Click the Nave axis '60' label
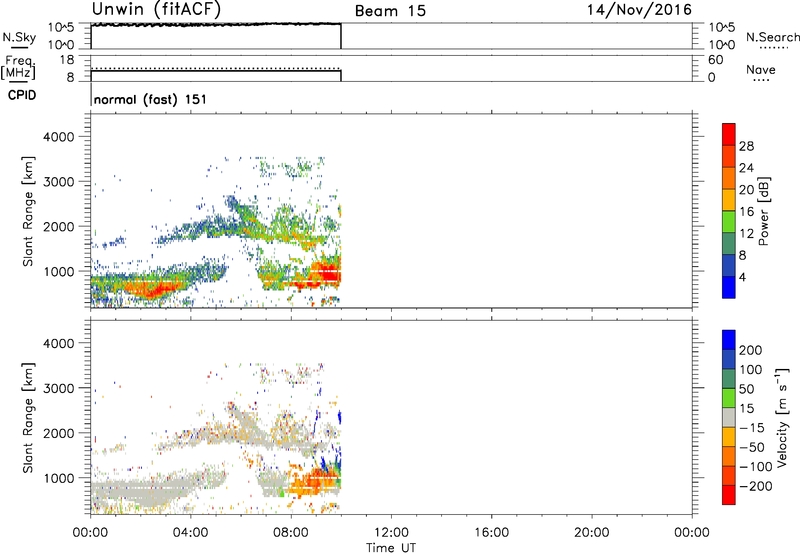Image resolution: width=800 pixels, height=554 pixels. [715, 60]
